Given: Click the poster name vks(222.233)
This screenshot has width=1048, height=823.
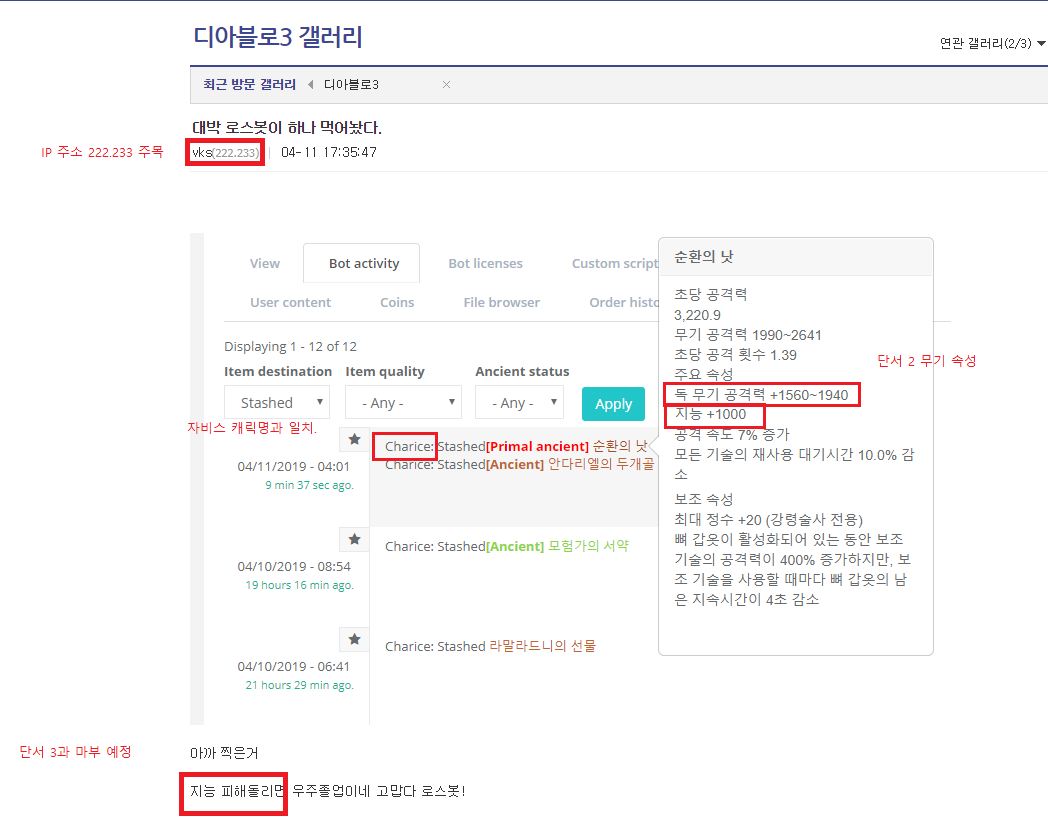Looking at the screenshot, I should [x=225, y=152].
